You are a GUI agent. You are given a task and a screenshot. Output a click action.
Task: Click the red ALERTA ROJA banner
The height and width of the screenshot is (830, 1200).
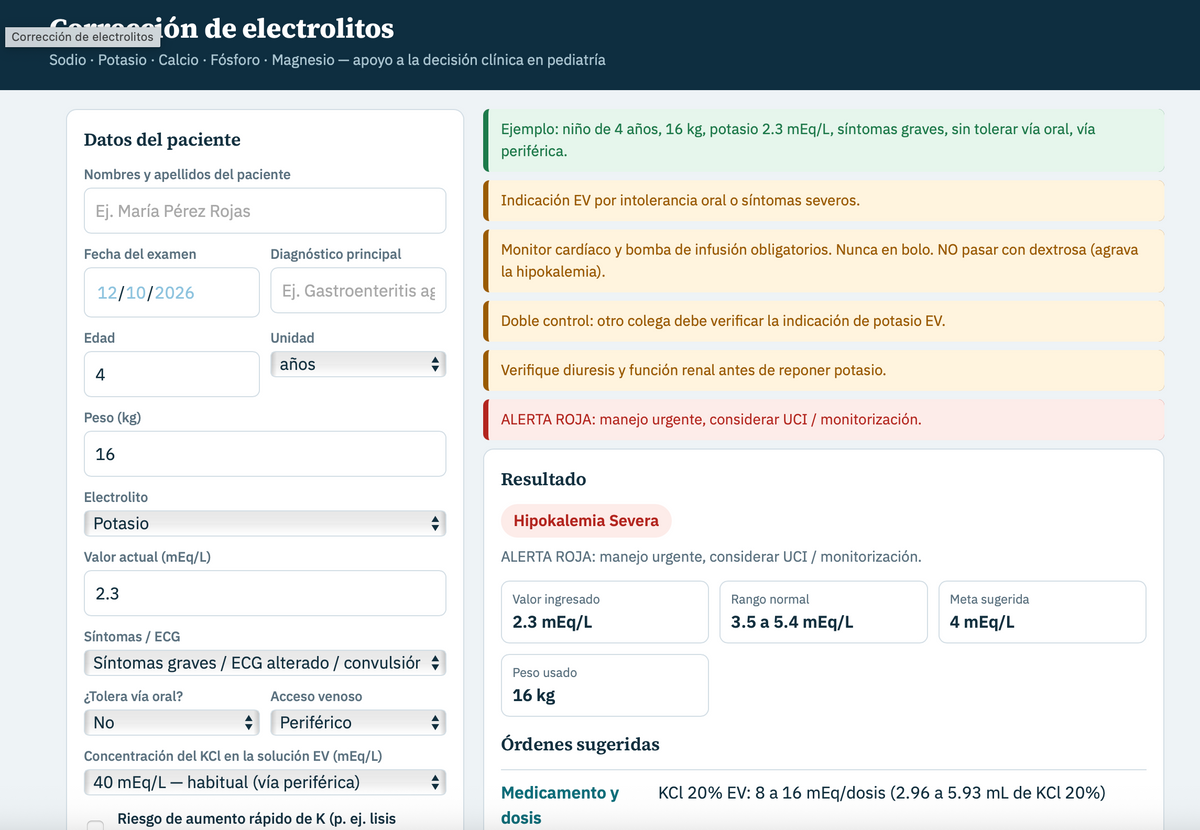[x=824, y=419]
